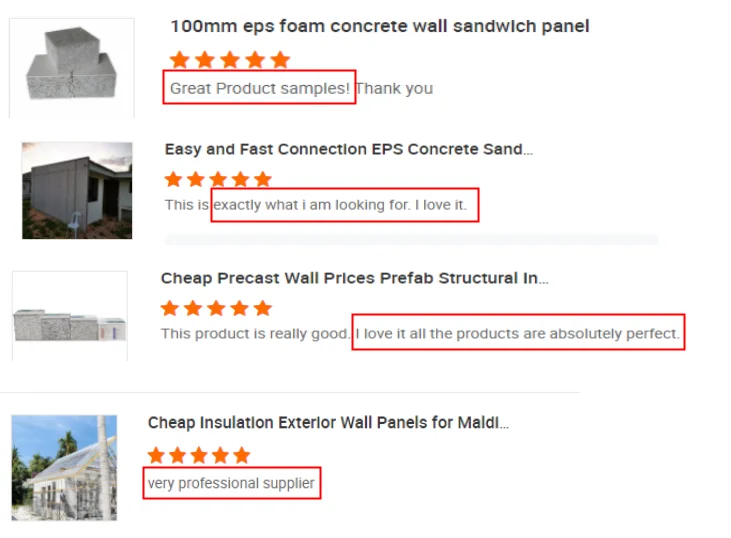Image resolution: width=731 pixels, height=538 pixels.
Task: Click the last star of the Insulation Exterior Wall rating
Action: click(241, 456)
